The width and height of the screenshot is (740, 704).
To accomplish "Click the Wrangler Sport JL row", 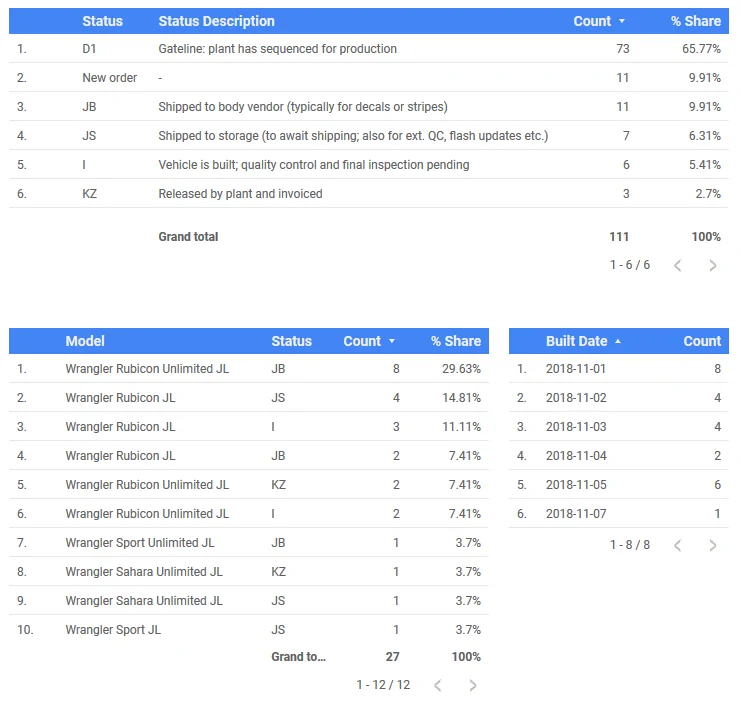I will tap(249, 629).
